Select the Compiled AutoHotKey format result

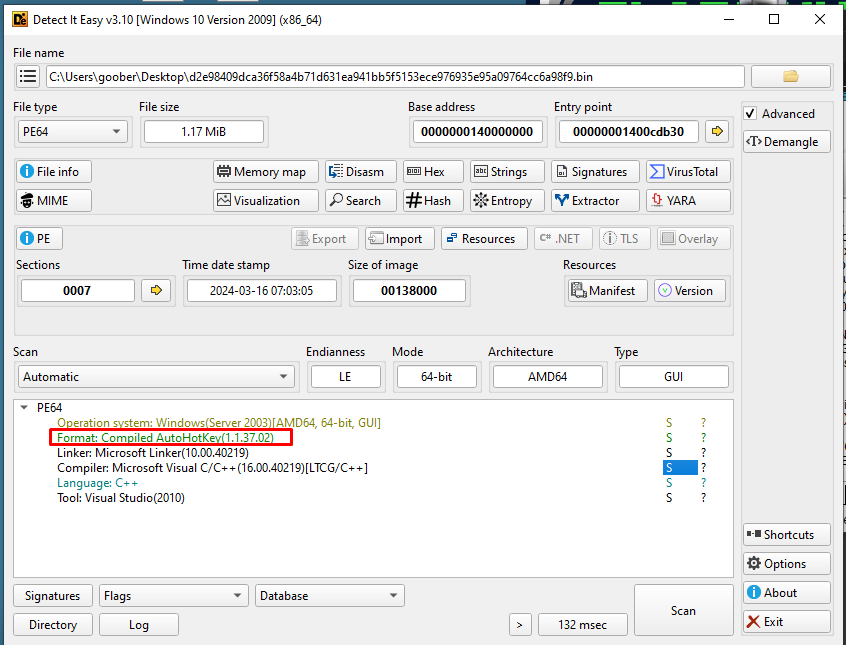coord(165,437)
